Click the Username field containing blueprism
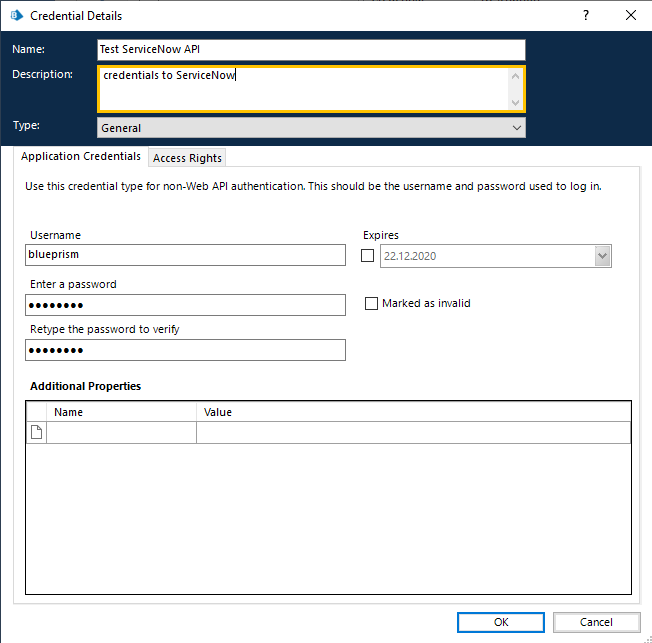Viewport: 652px width, 643px height. 185,256
